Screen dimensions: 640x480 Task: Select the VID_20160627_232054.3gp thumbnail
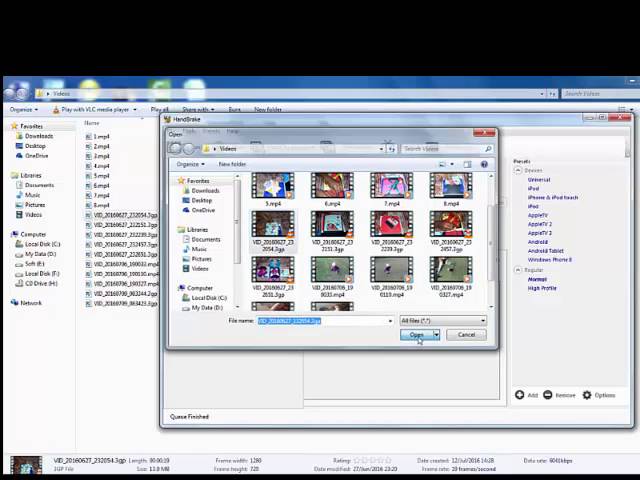(273, 232)
